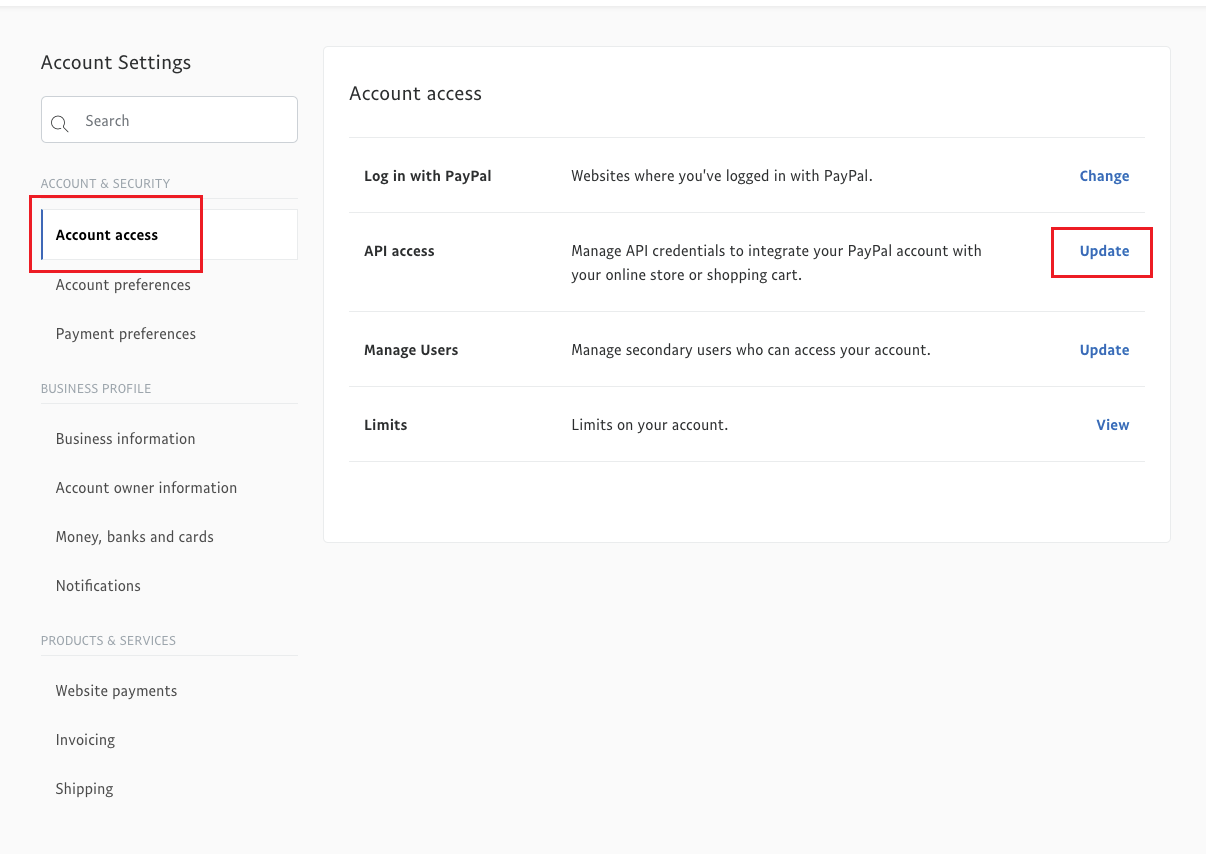The image size is (1206, 854).
Task: Click Update next to API access
Action: point(1104,251)
